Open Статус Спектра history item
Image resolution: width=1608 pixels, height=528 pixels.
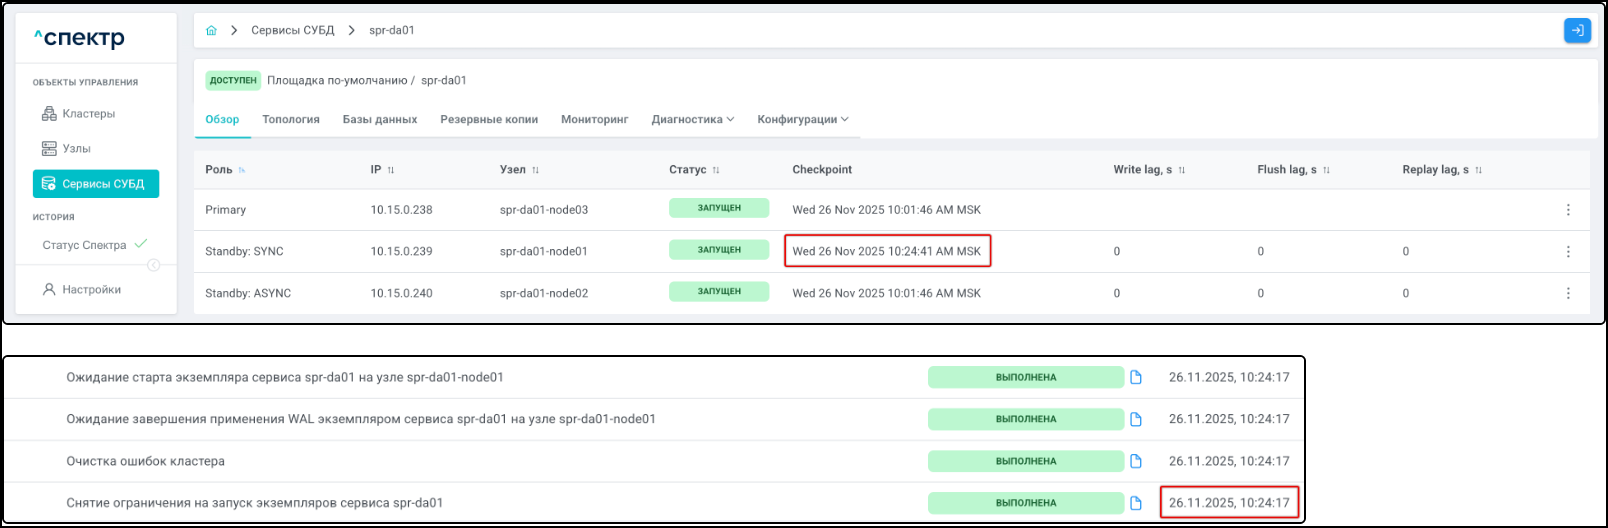[x=84, y=245]
